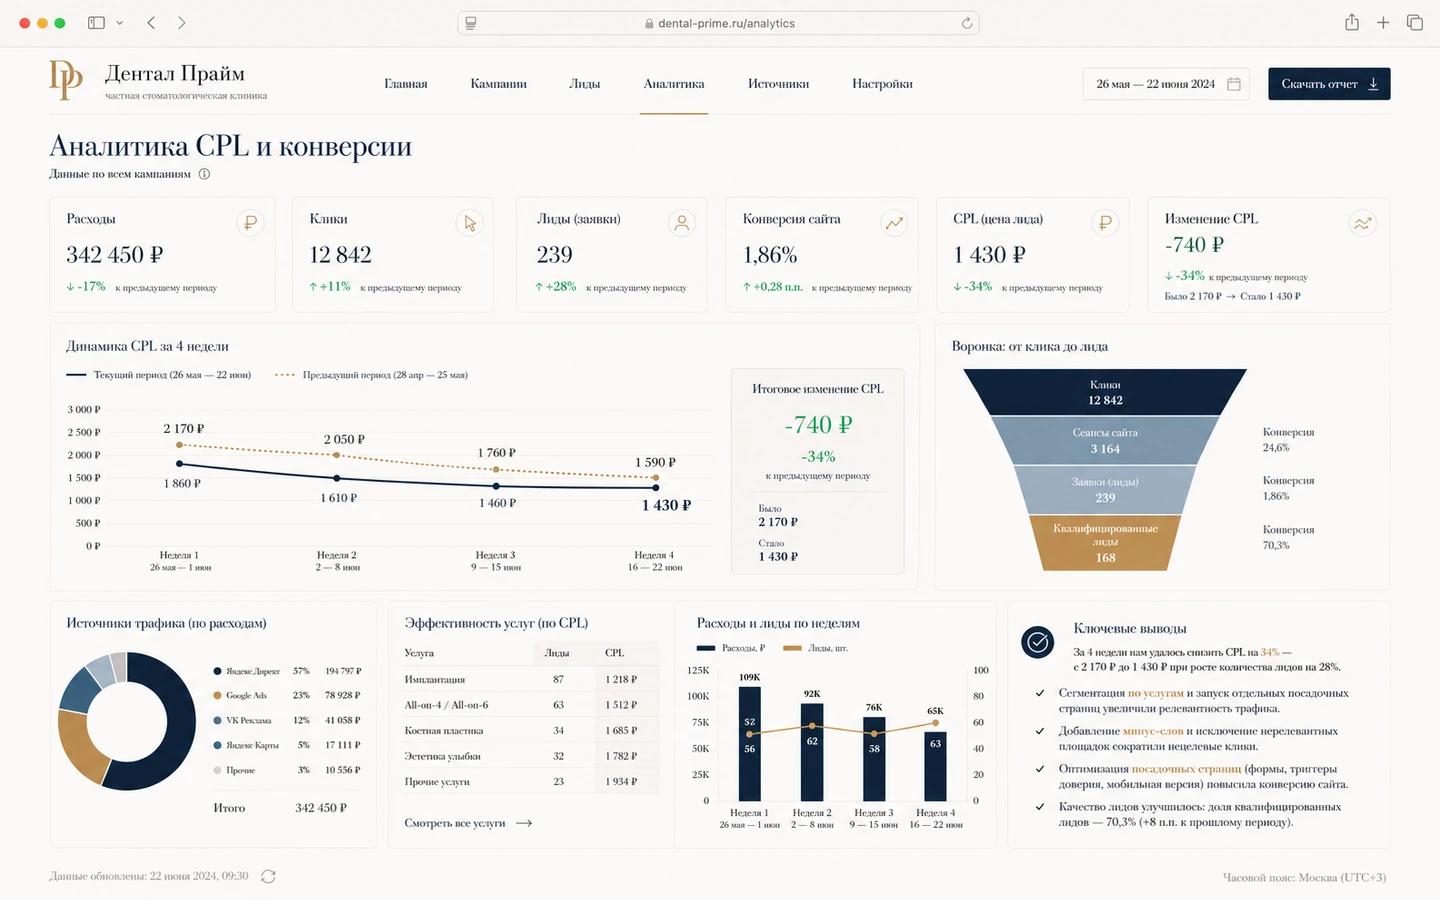Click the cursor icon in Клики card
The width and height of the screenshot is (1440, 900).
[x=470, y=223]
